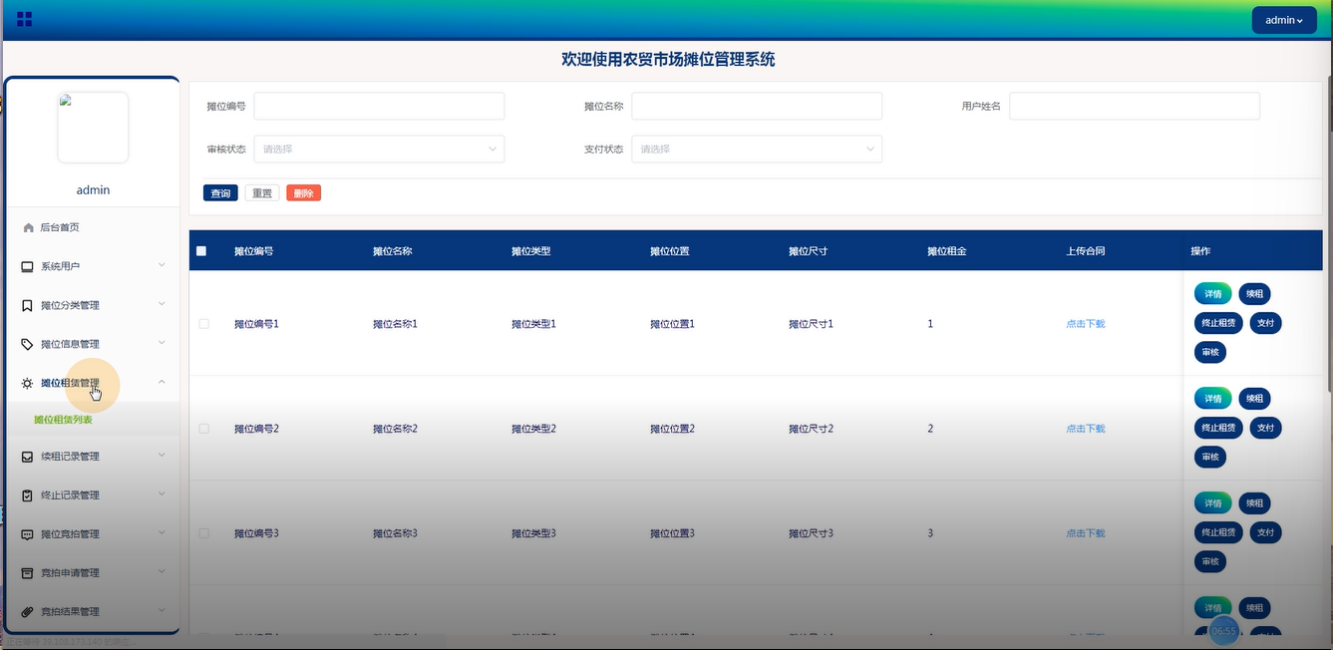Click 续租 button in the 摊位编号3 row
Image resolution: width=1333 pixels, height=650 pixels.
point(1254,503)
